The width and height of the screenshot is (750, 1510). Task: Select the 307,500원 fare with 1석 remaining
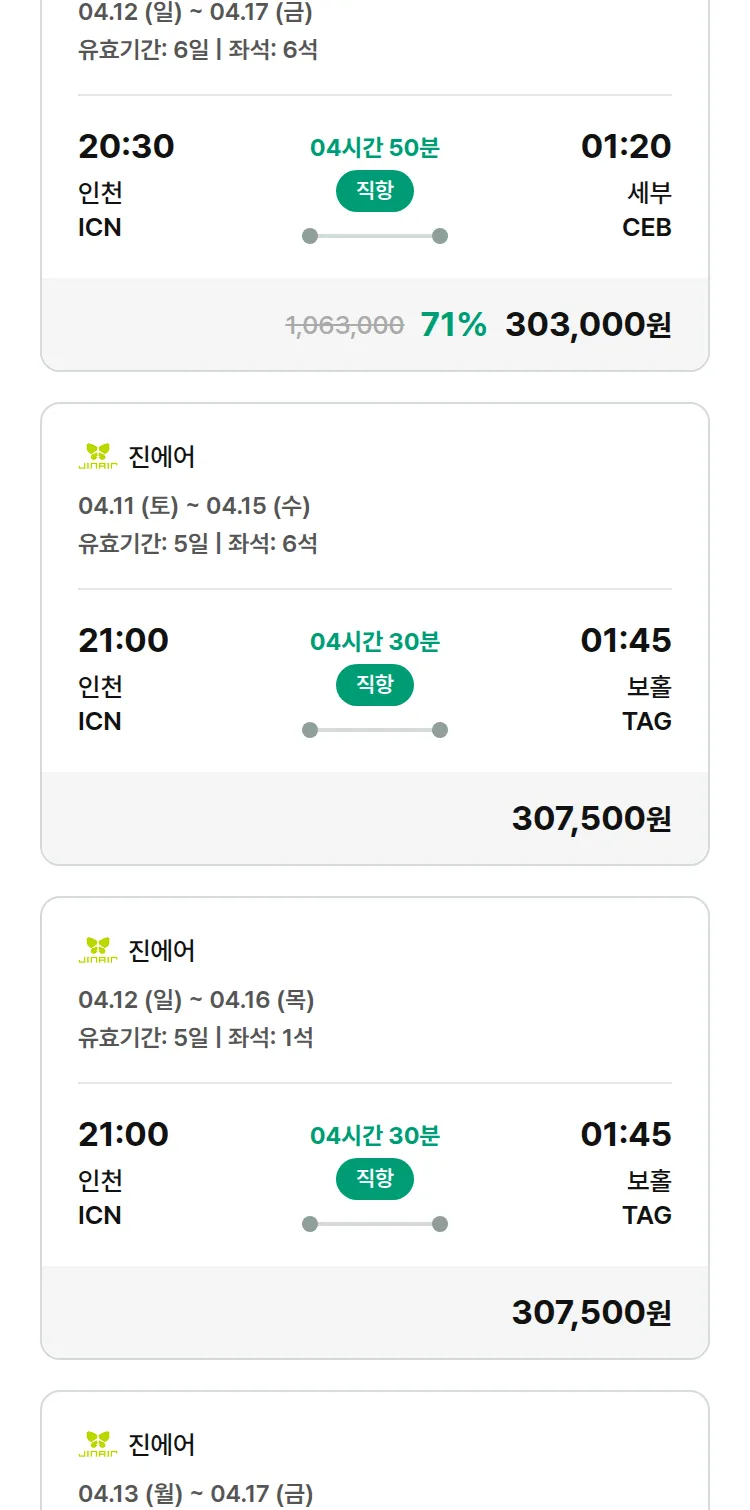[591, 1313]
